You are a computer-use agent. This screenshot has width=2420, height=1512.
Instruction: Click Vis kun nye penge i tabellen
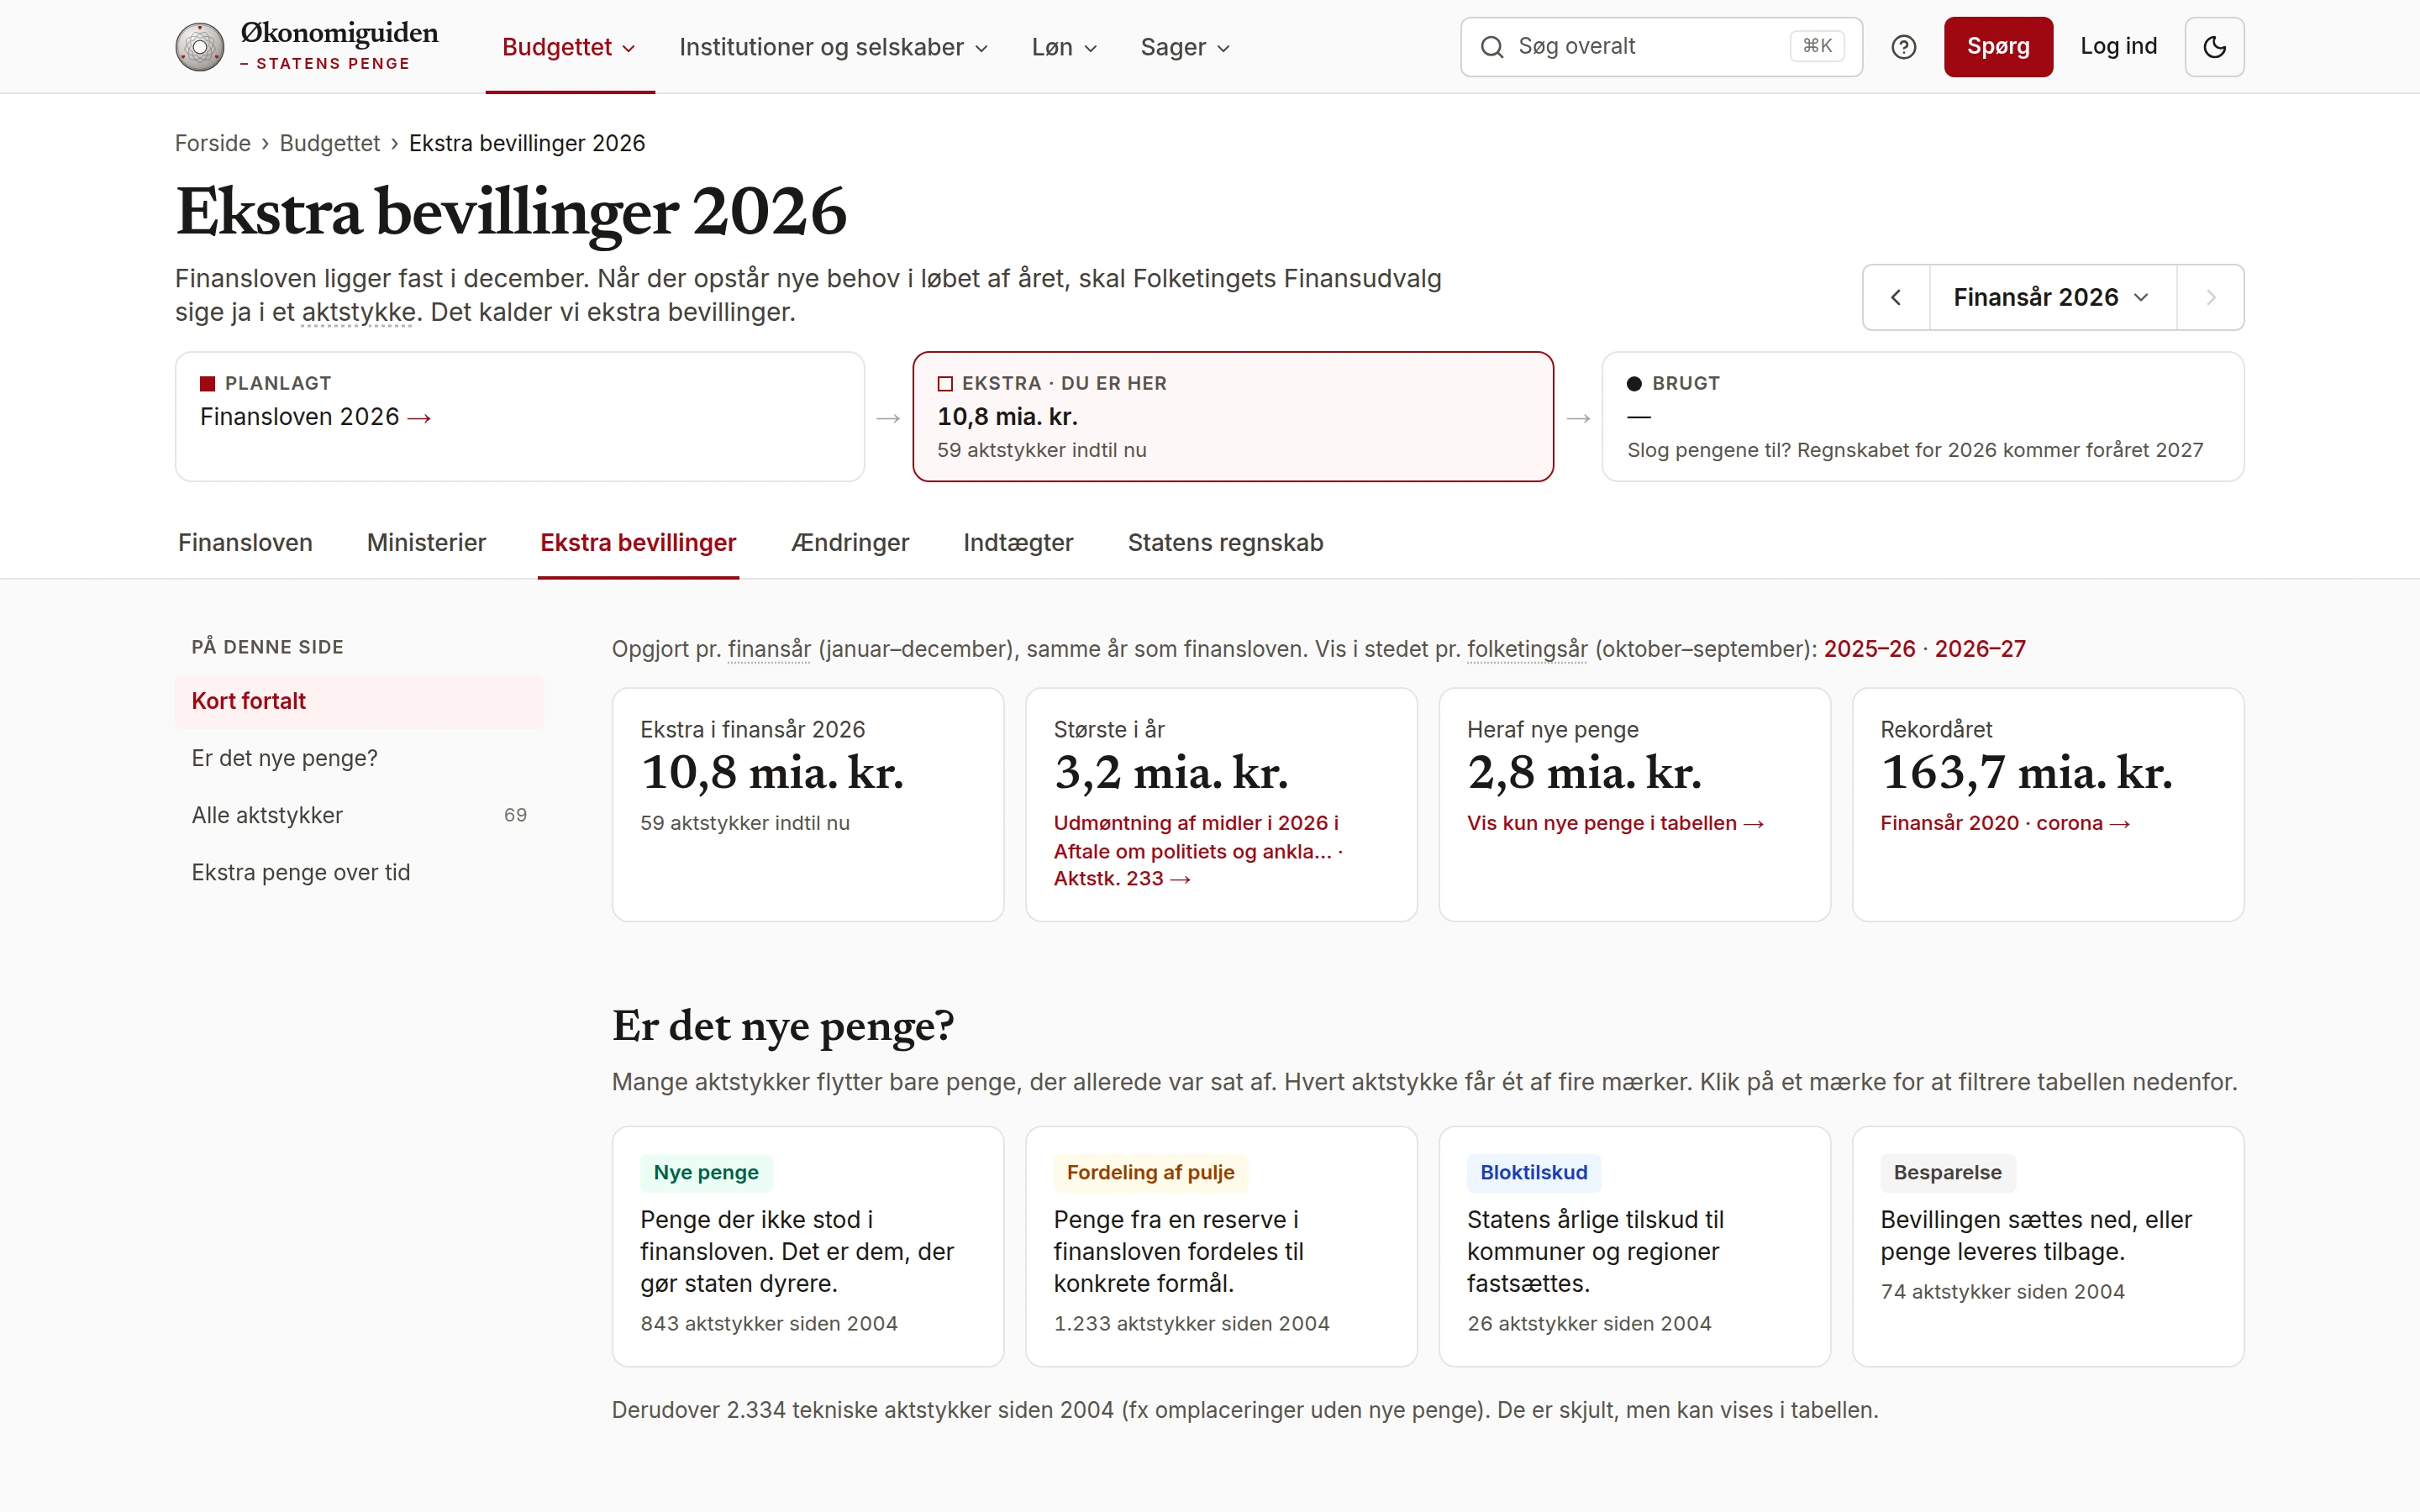point(1615,823)
